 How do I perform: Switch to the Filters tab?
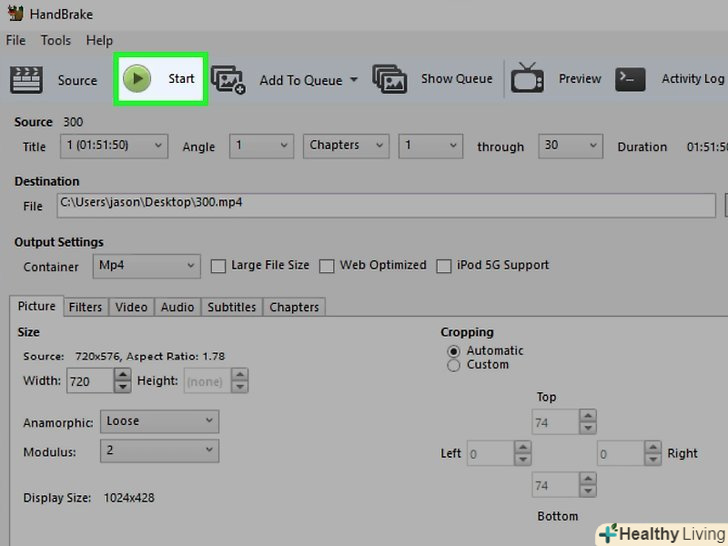pos(85,307)
